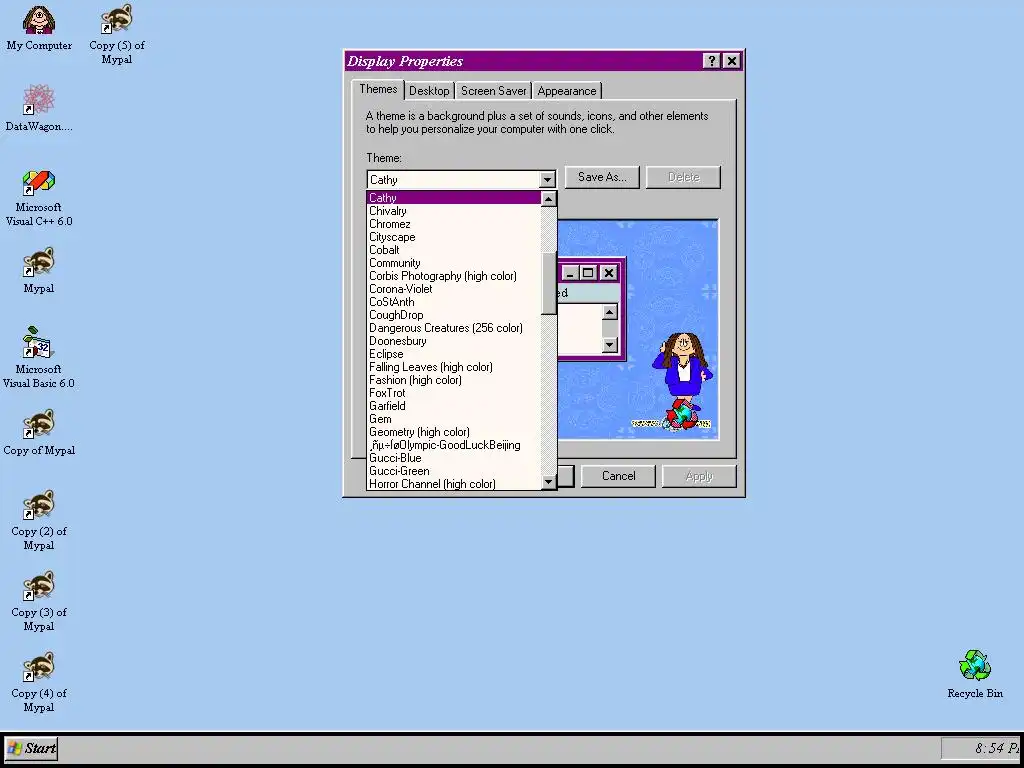Choose Dangerous Creatures (256 color) theme
This screenshot has width=1024, height=768.
pos(454,328)
